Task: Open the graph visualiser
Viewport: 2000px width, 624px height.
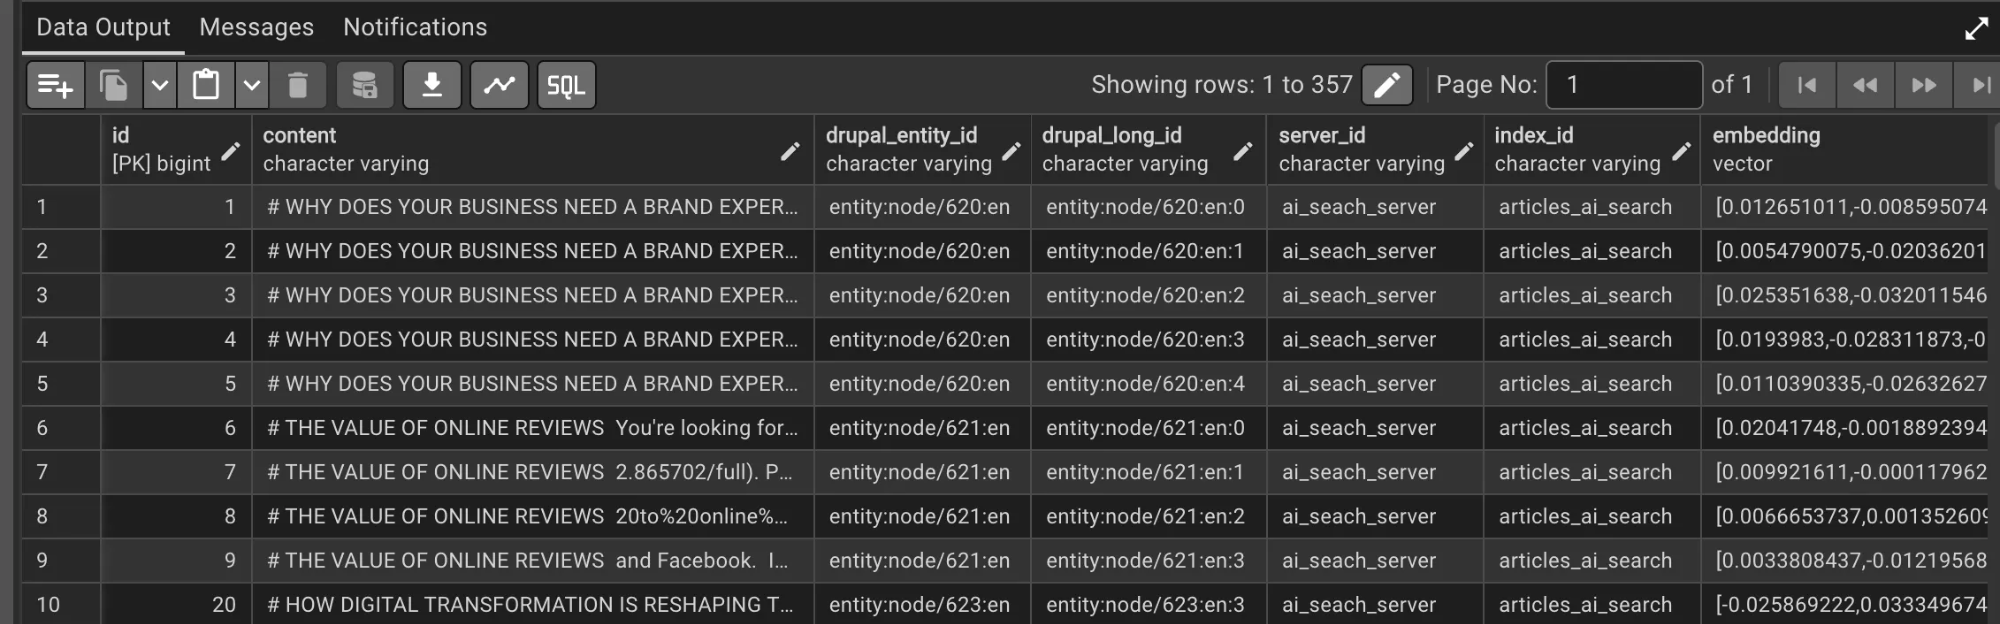Action: pos(500,85)
